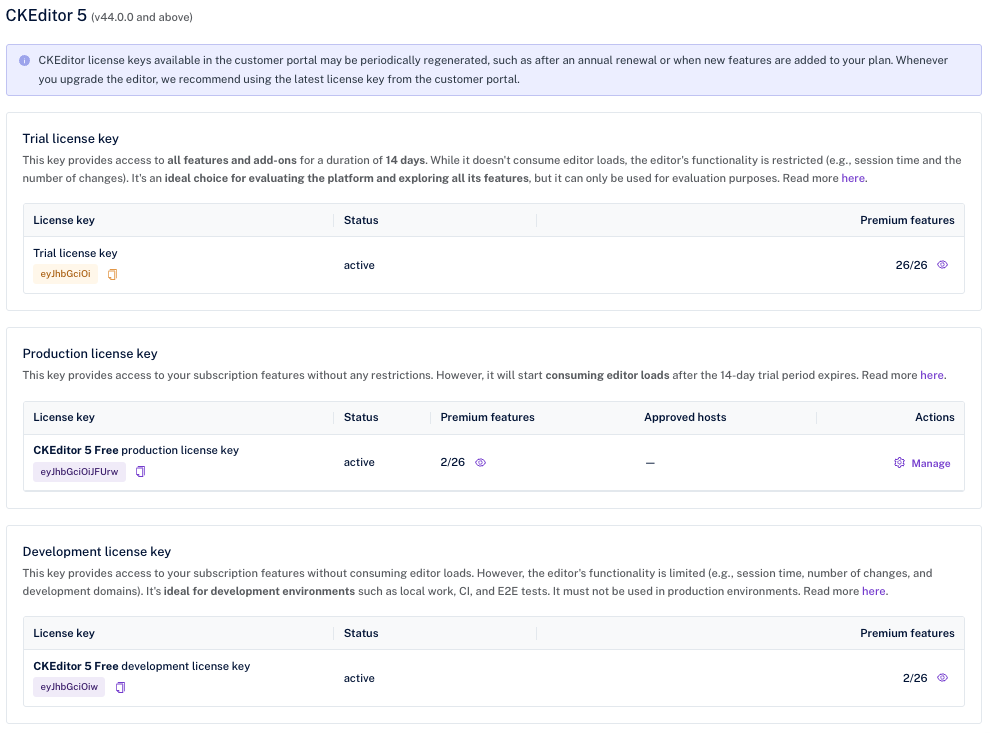This screenshot has height=733, width=990.
Task: Click the info icon in the notice banner
Action: [x=24, y=60]
